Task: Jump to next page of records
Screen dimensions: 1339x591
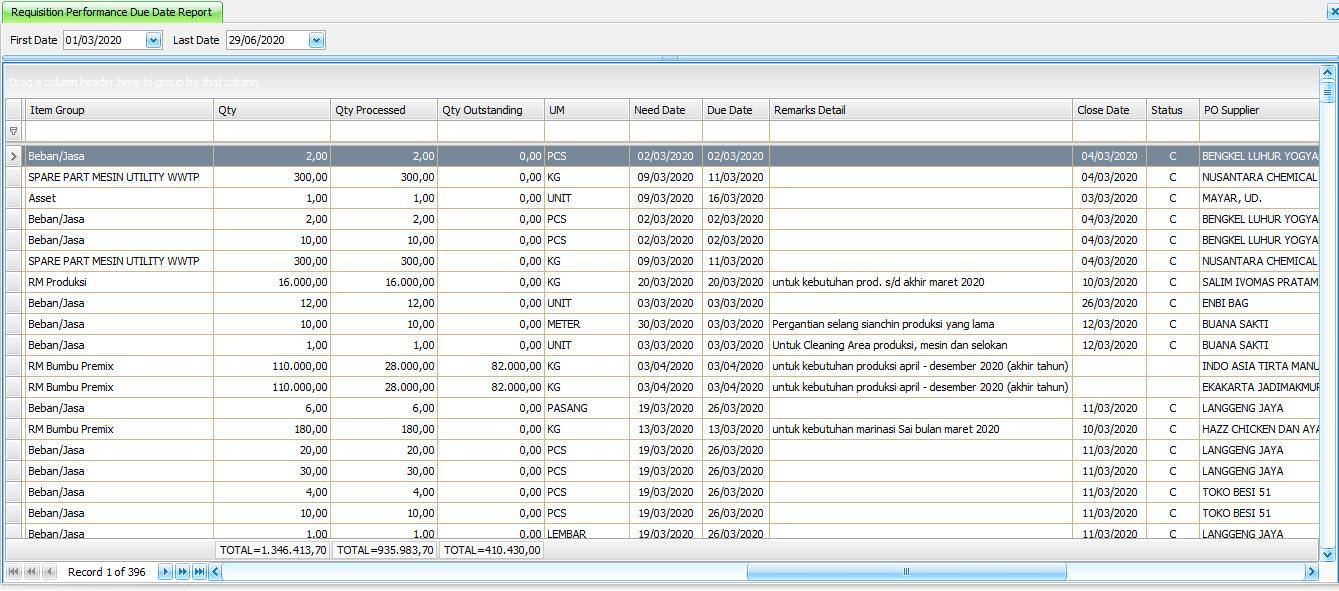Action: pyautogui.click(x=182, y=572)
